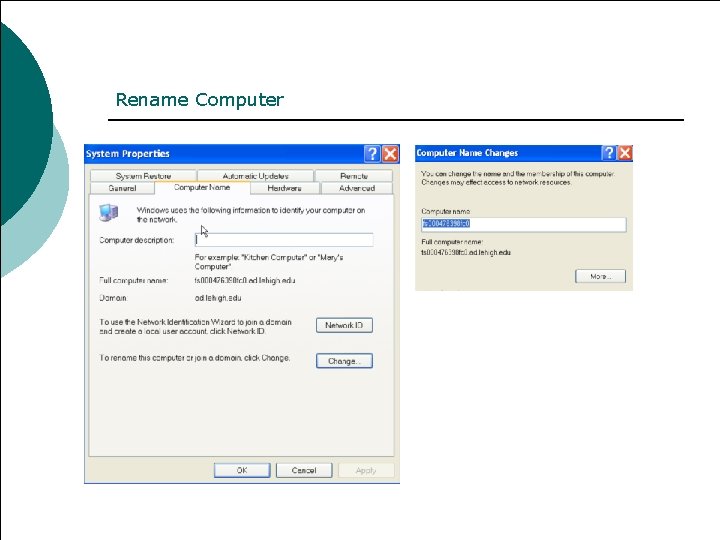Open the System Restore tab

pyautogui.click(x=143, y=176)
